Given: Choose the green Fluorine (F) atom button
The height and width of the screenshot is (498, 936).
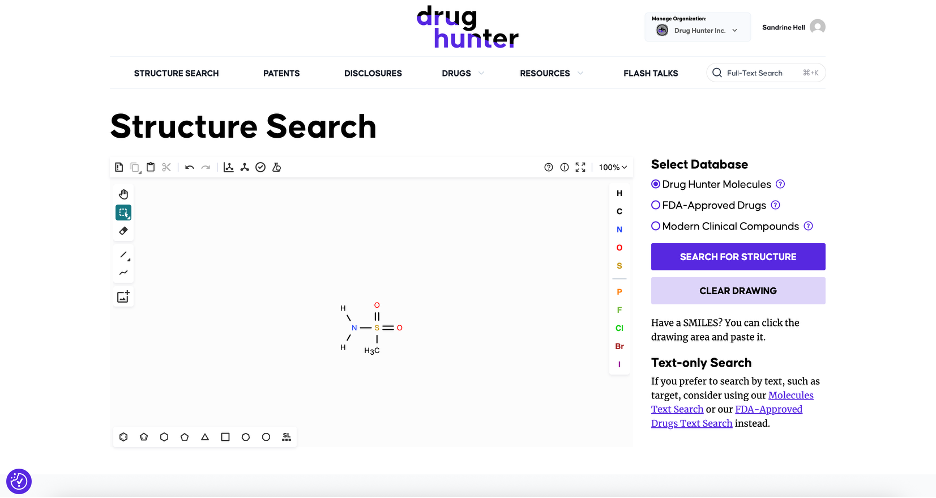Looking at the screenshot, I should coord(619,310).
